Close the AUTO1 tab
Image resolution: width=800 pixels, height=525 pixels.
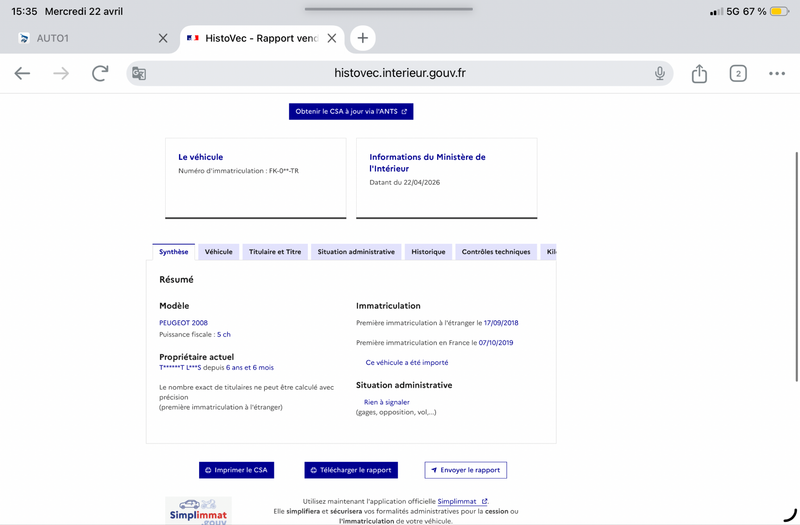(x=163, y=38)
